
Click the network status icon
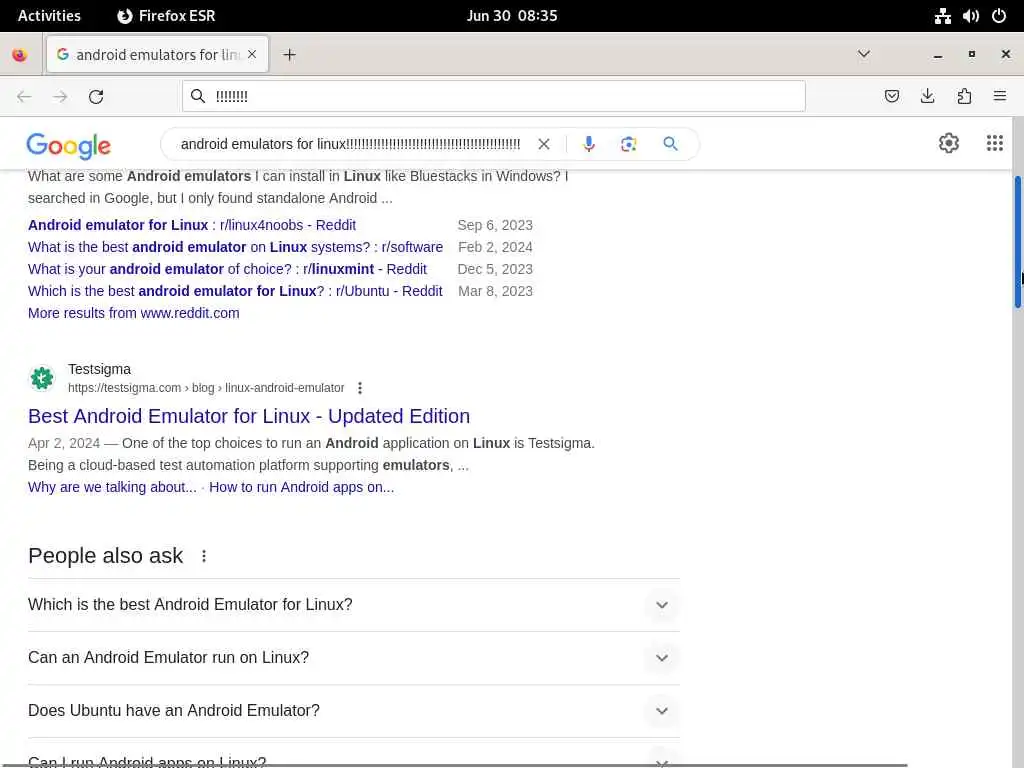click(942, 16)
